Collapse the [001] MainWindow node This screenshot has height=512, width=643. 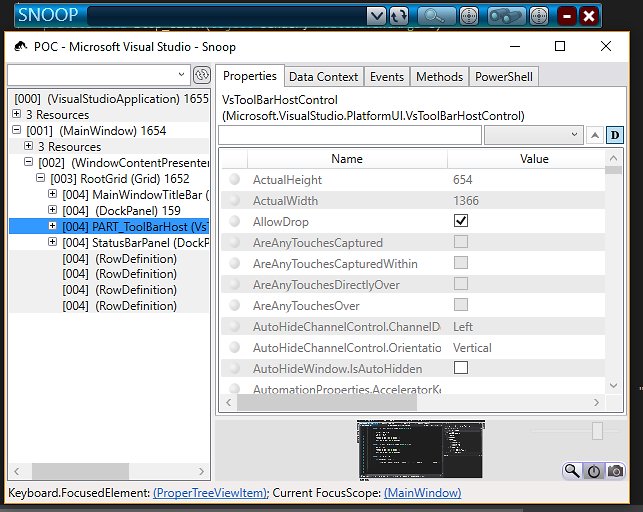16,130
